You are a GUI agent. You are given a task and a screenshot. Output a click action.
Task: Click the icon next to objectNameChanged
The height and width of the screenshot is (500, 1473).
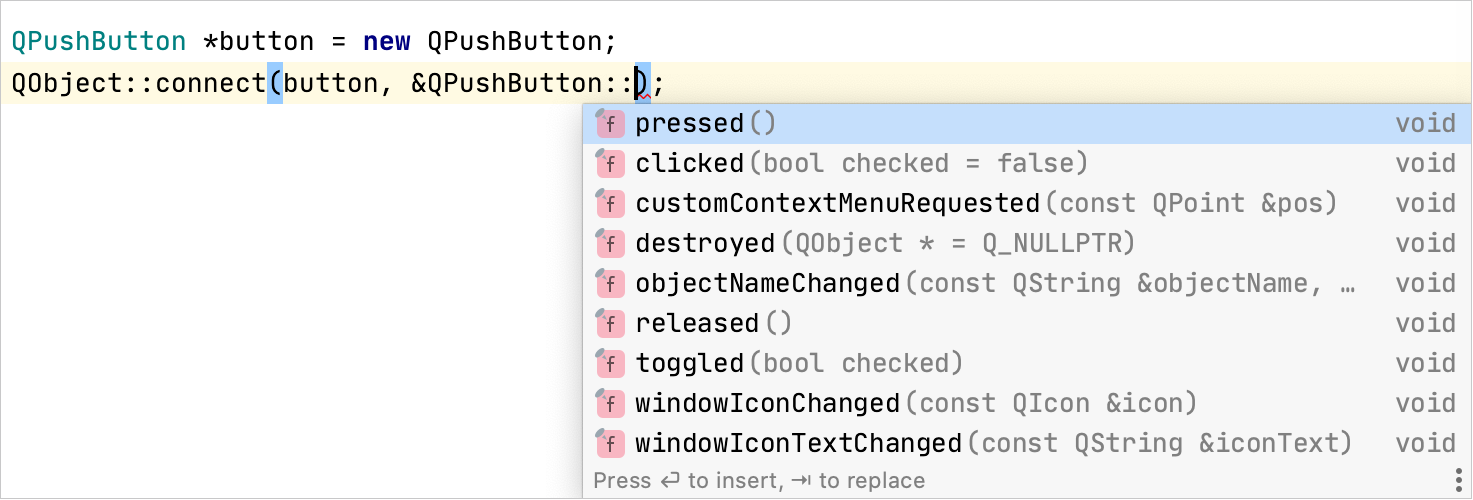610,284
